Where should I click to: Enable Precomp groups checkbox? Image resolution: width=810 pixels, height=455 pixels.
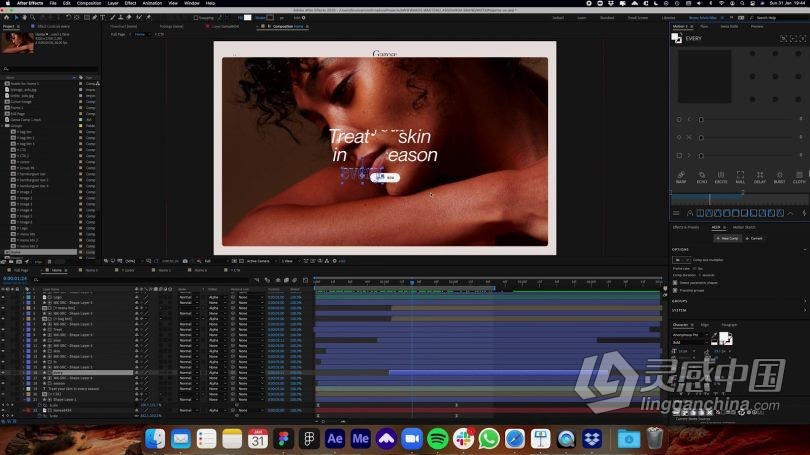675,290
